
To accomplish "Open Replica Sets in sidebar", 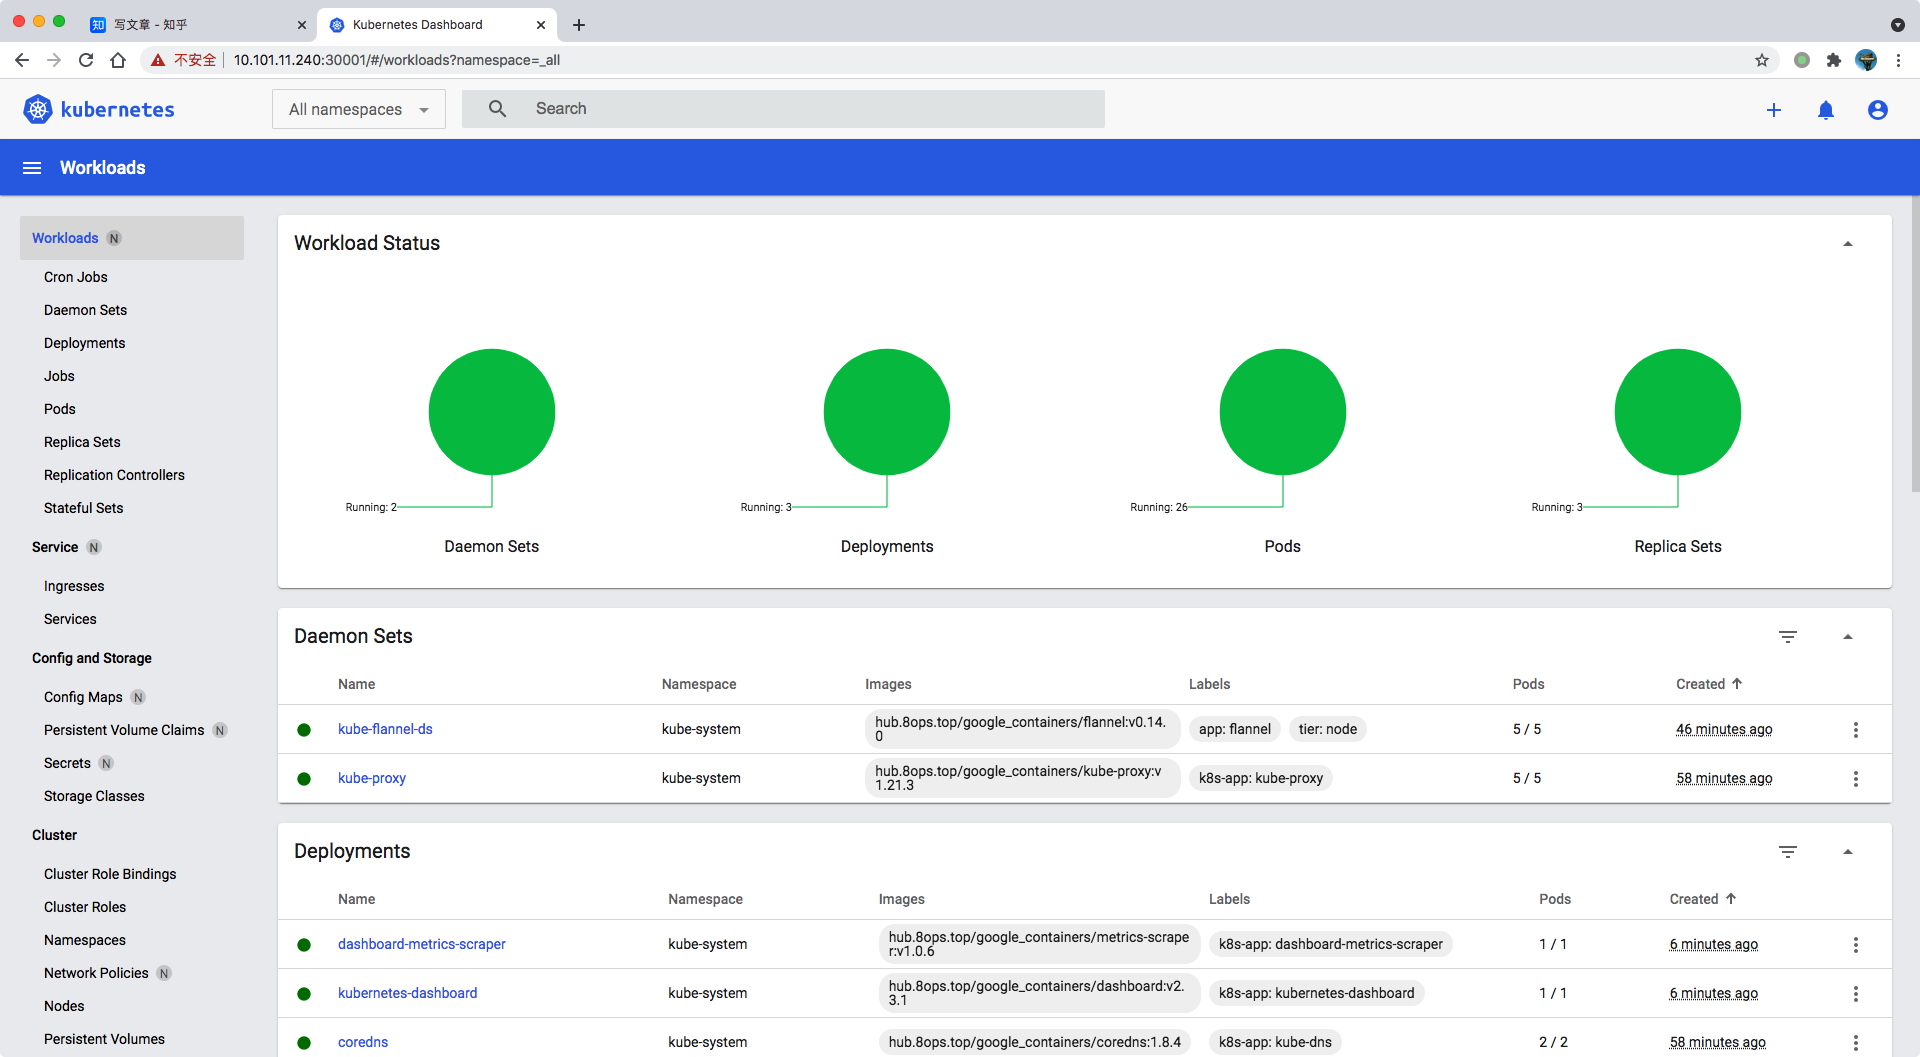I will tap(82, 442).
